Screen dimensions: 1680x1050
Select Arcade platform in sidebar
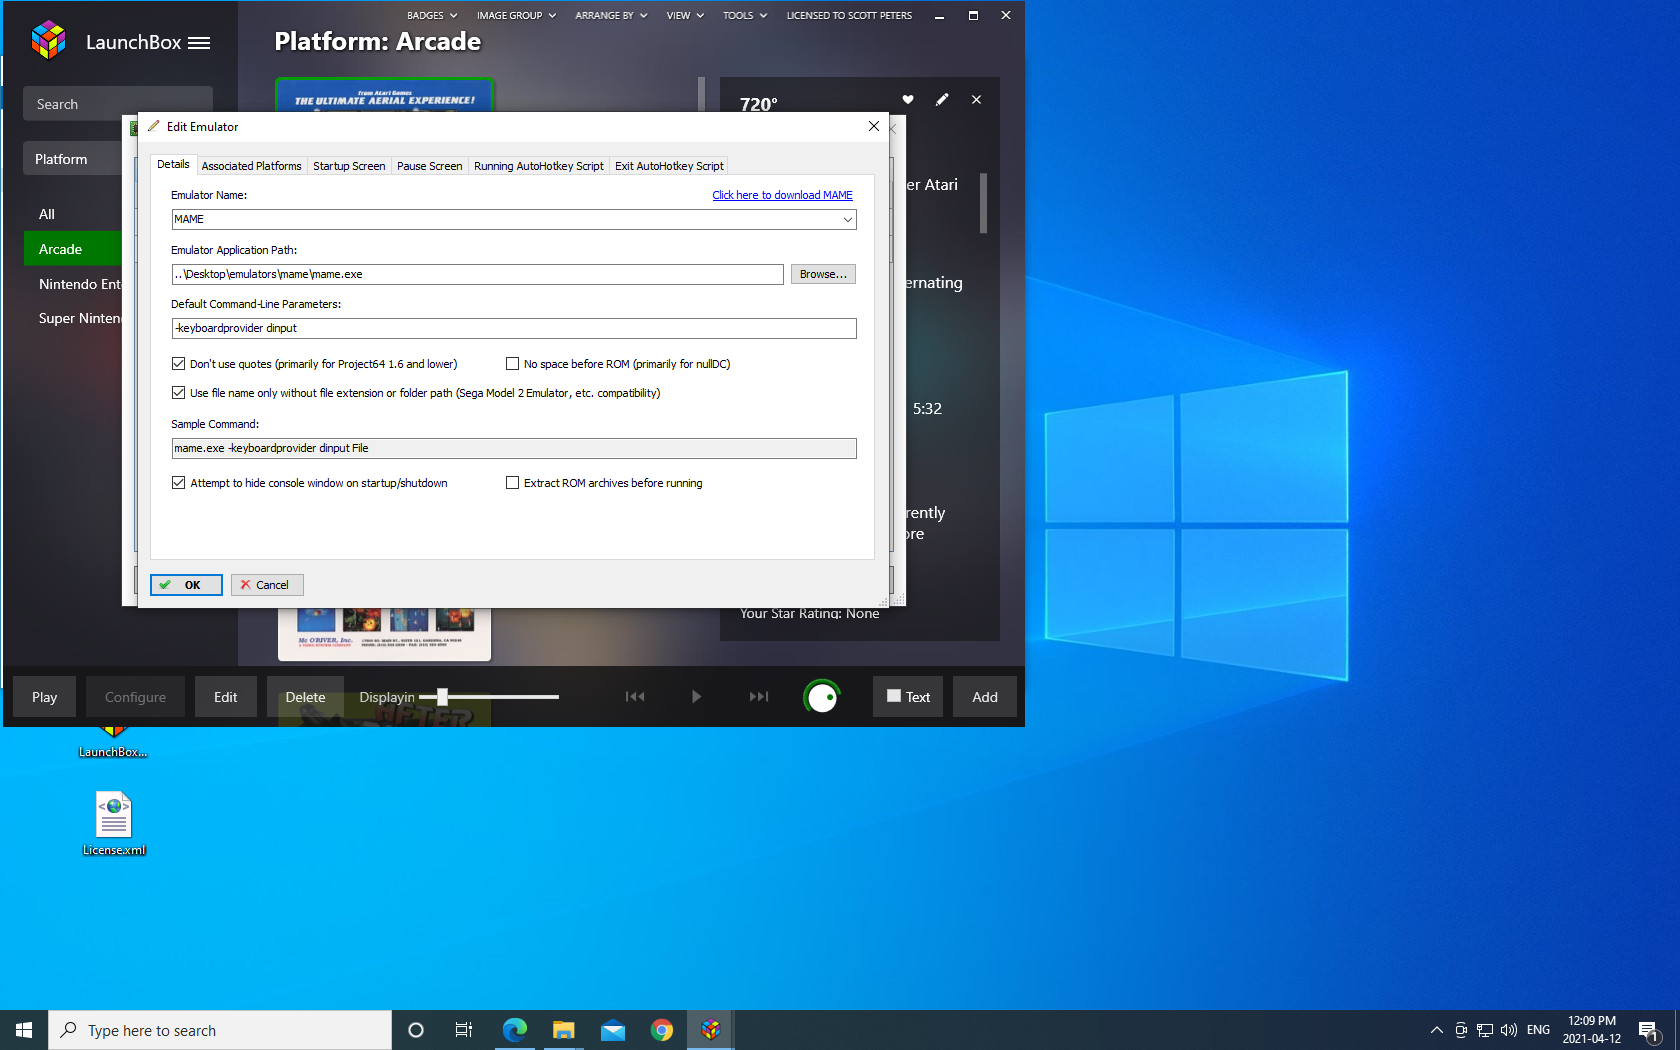click(72, 249)
